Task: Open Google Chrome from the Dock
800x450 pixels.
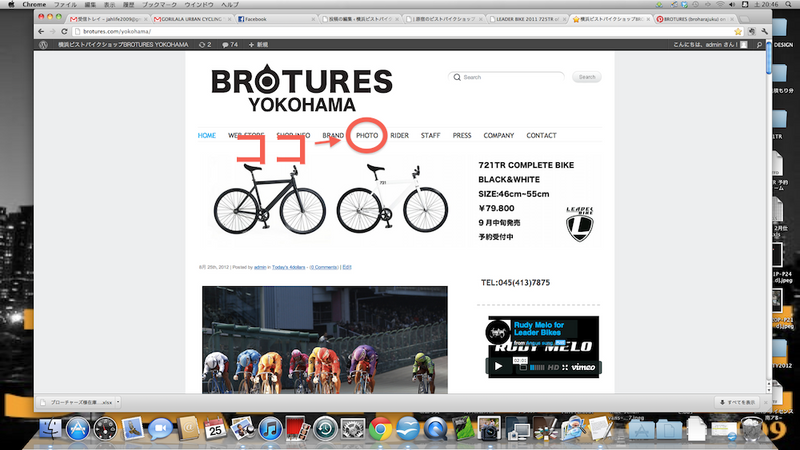Action: pyautogui.click(x=380, y=429)
